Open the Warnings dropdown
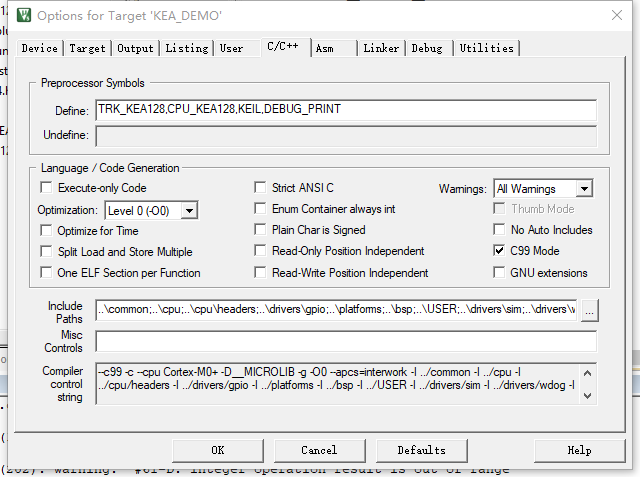The image size is (640, 477). [584, 189]
